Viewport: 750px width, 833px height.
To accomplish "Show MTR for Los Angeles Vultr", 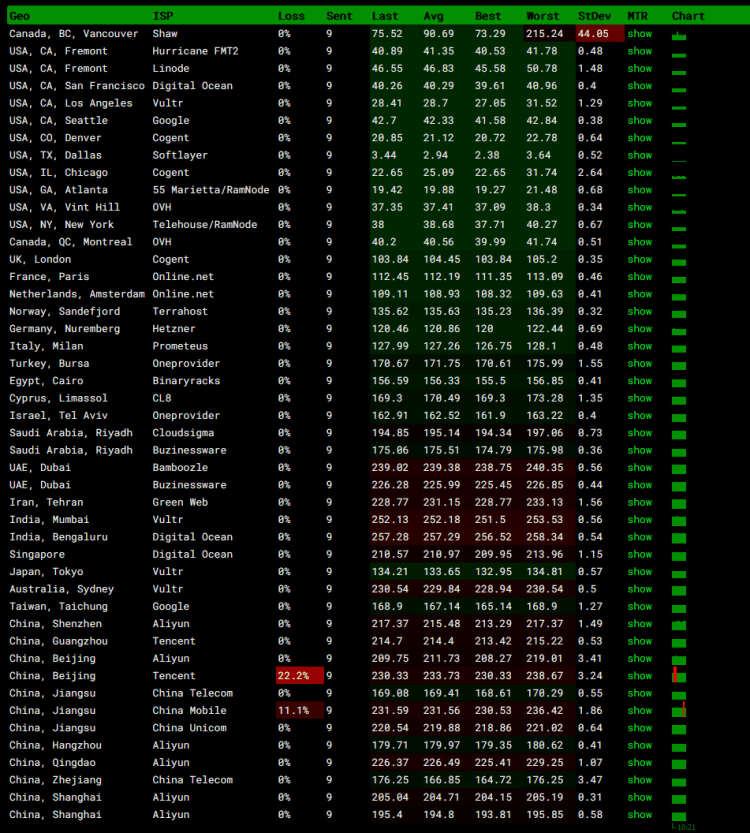I will (x=640, y=104).
